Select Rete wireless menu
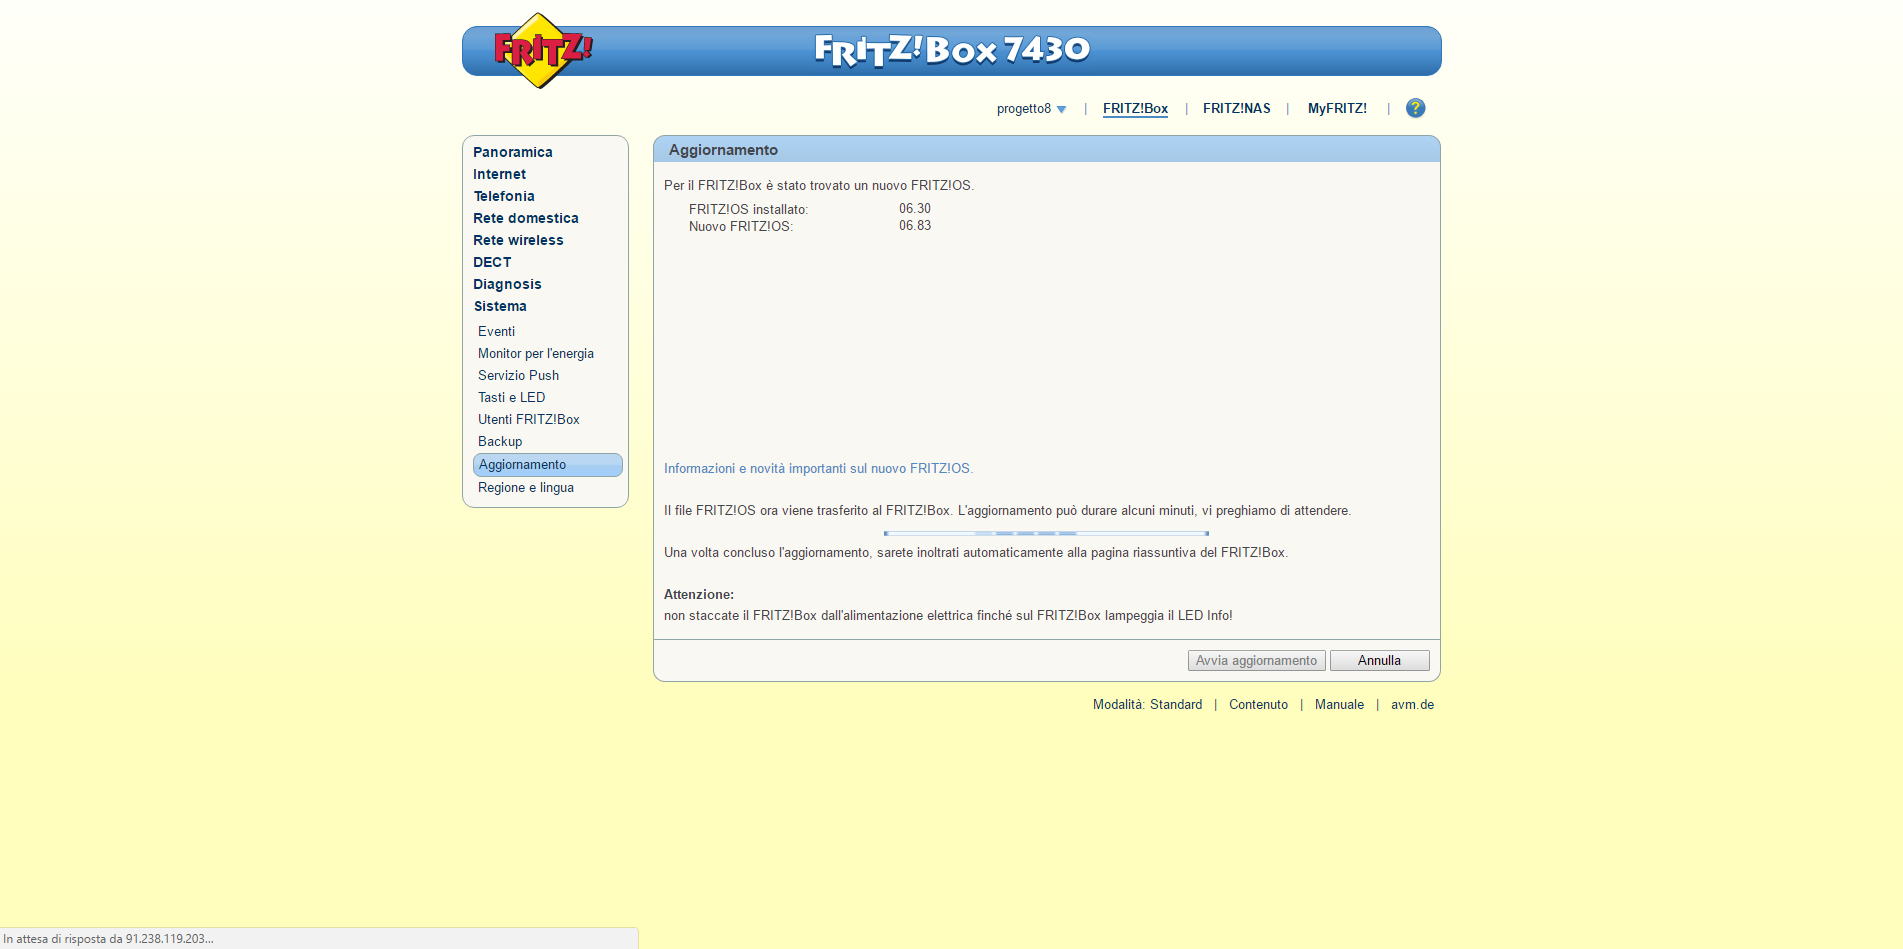This screenshot has width=1903, height=949. [x=518, y=240]
